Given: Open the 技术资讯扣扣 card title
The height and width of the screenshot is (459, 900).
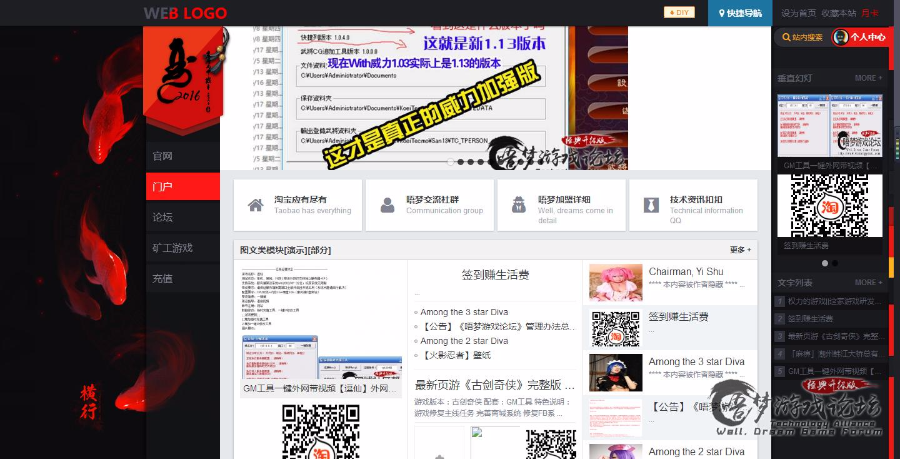Looking at the screenshot, I should [696, 200].
